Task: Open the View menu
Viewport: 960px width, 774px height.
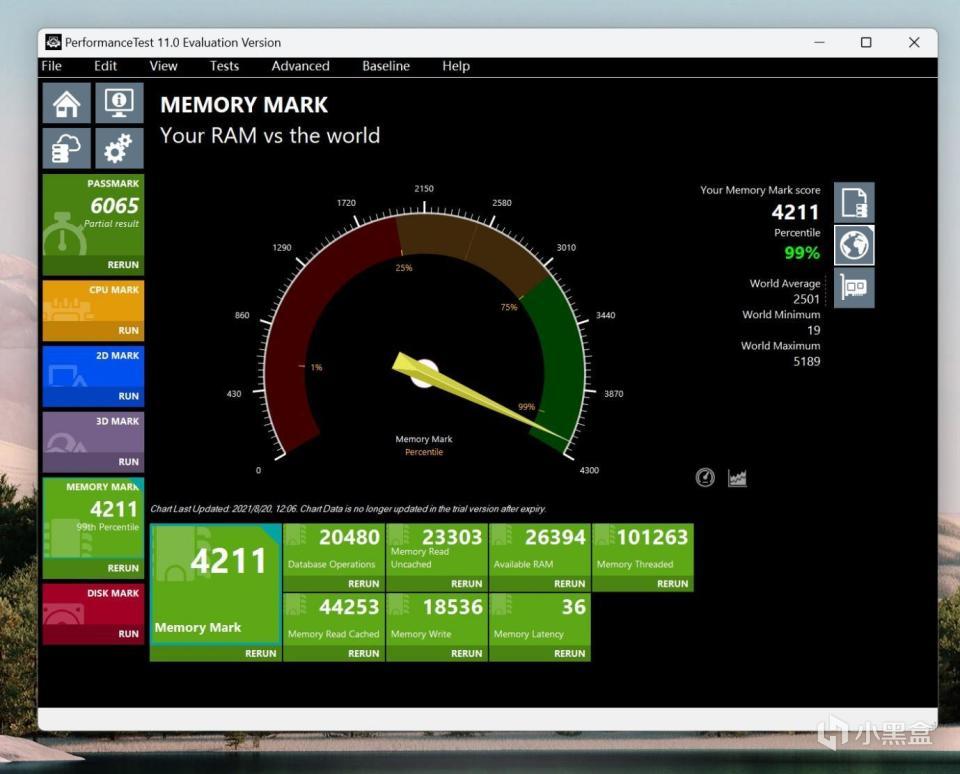Action: pos(163,66)
